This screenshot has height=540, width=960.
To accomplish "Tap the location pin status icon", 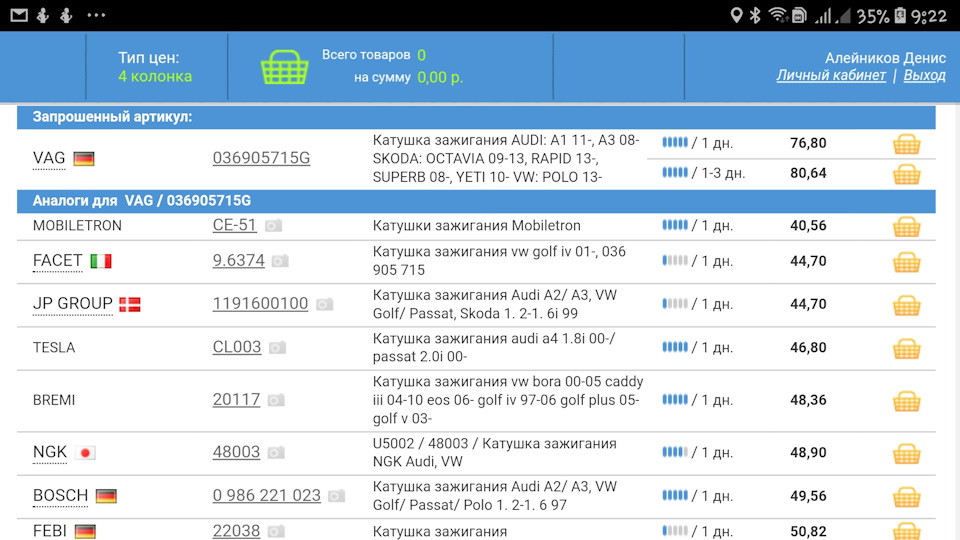I will point(737,15).
